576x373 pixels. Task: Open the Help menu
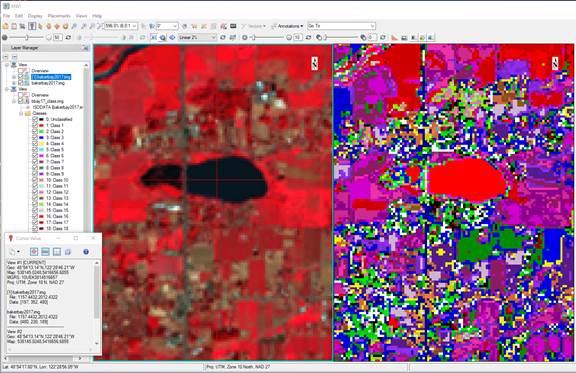point(97,16)
